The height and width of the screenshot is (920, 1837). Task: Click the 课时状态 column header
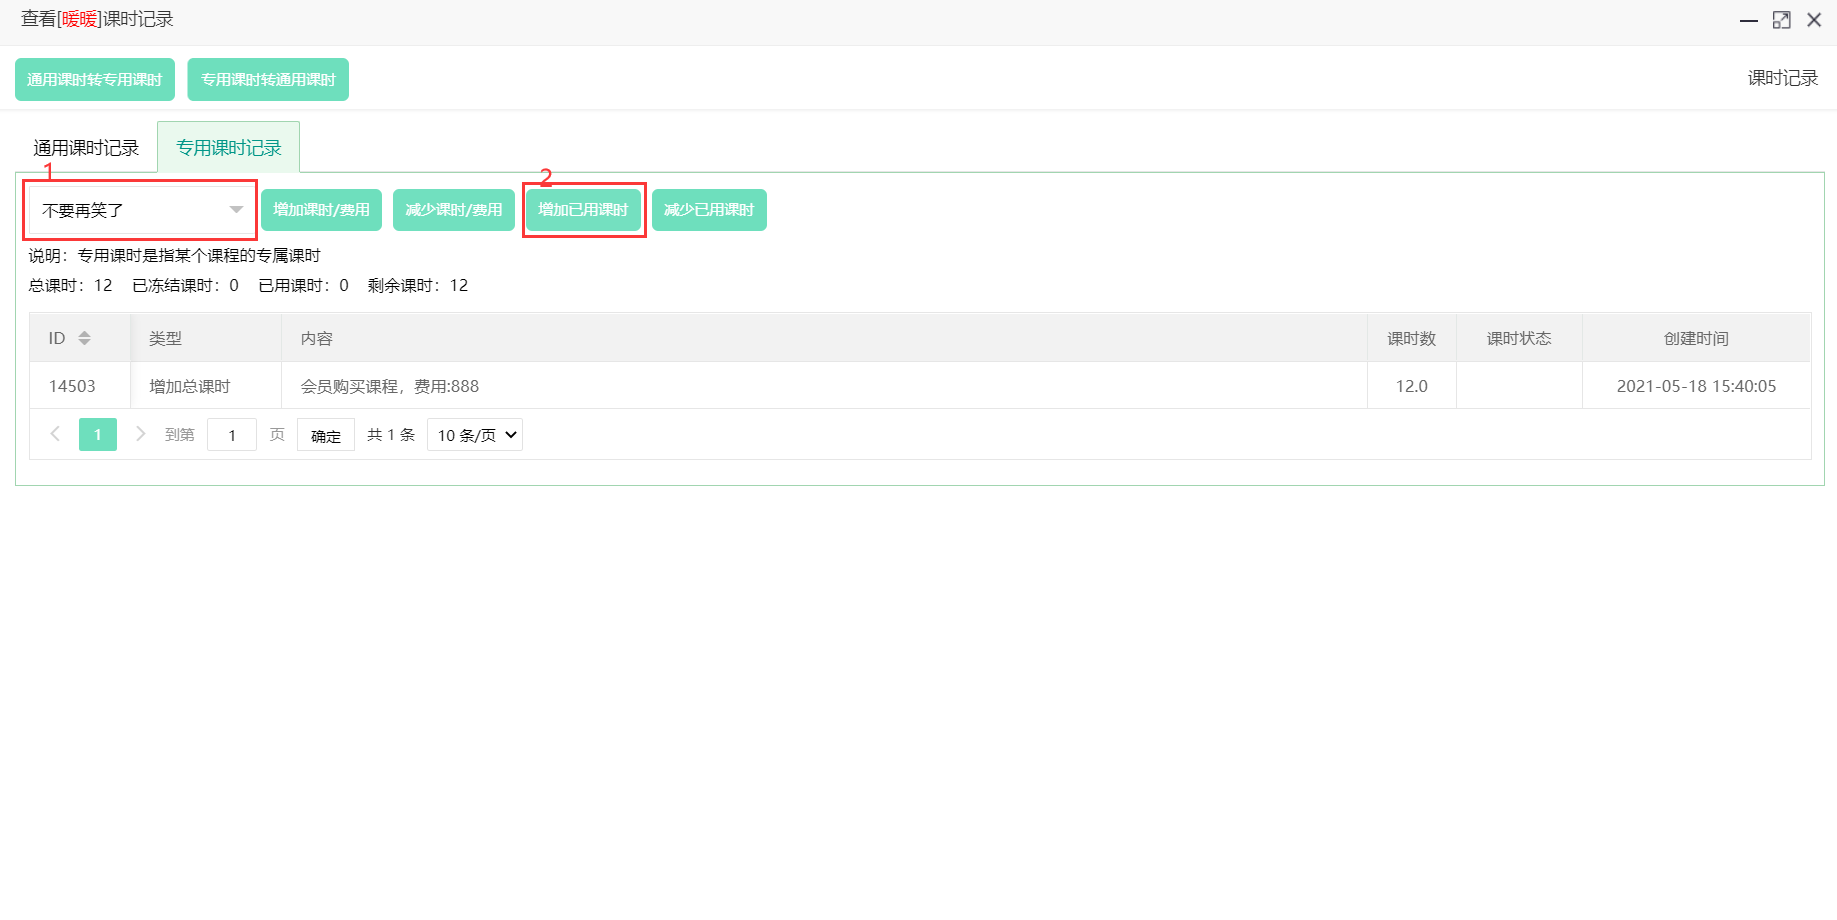click(x=1519, y=338)
